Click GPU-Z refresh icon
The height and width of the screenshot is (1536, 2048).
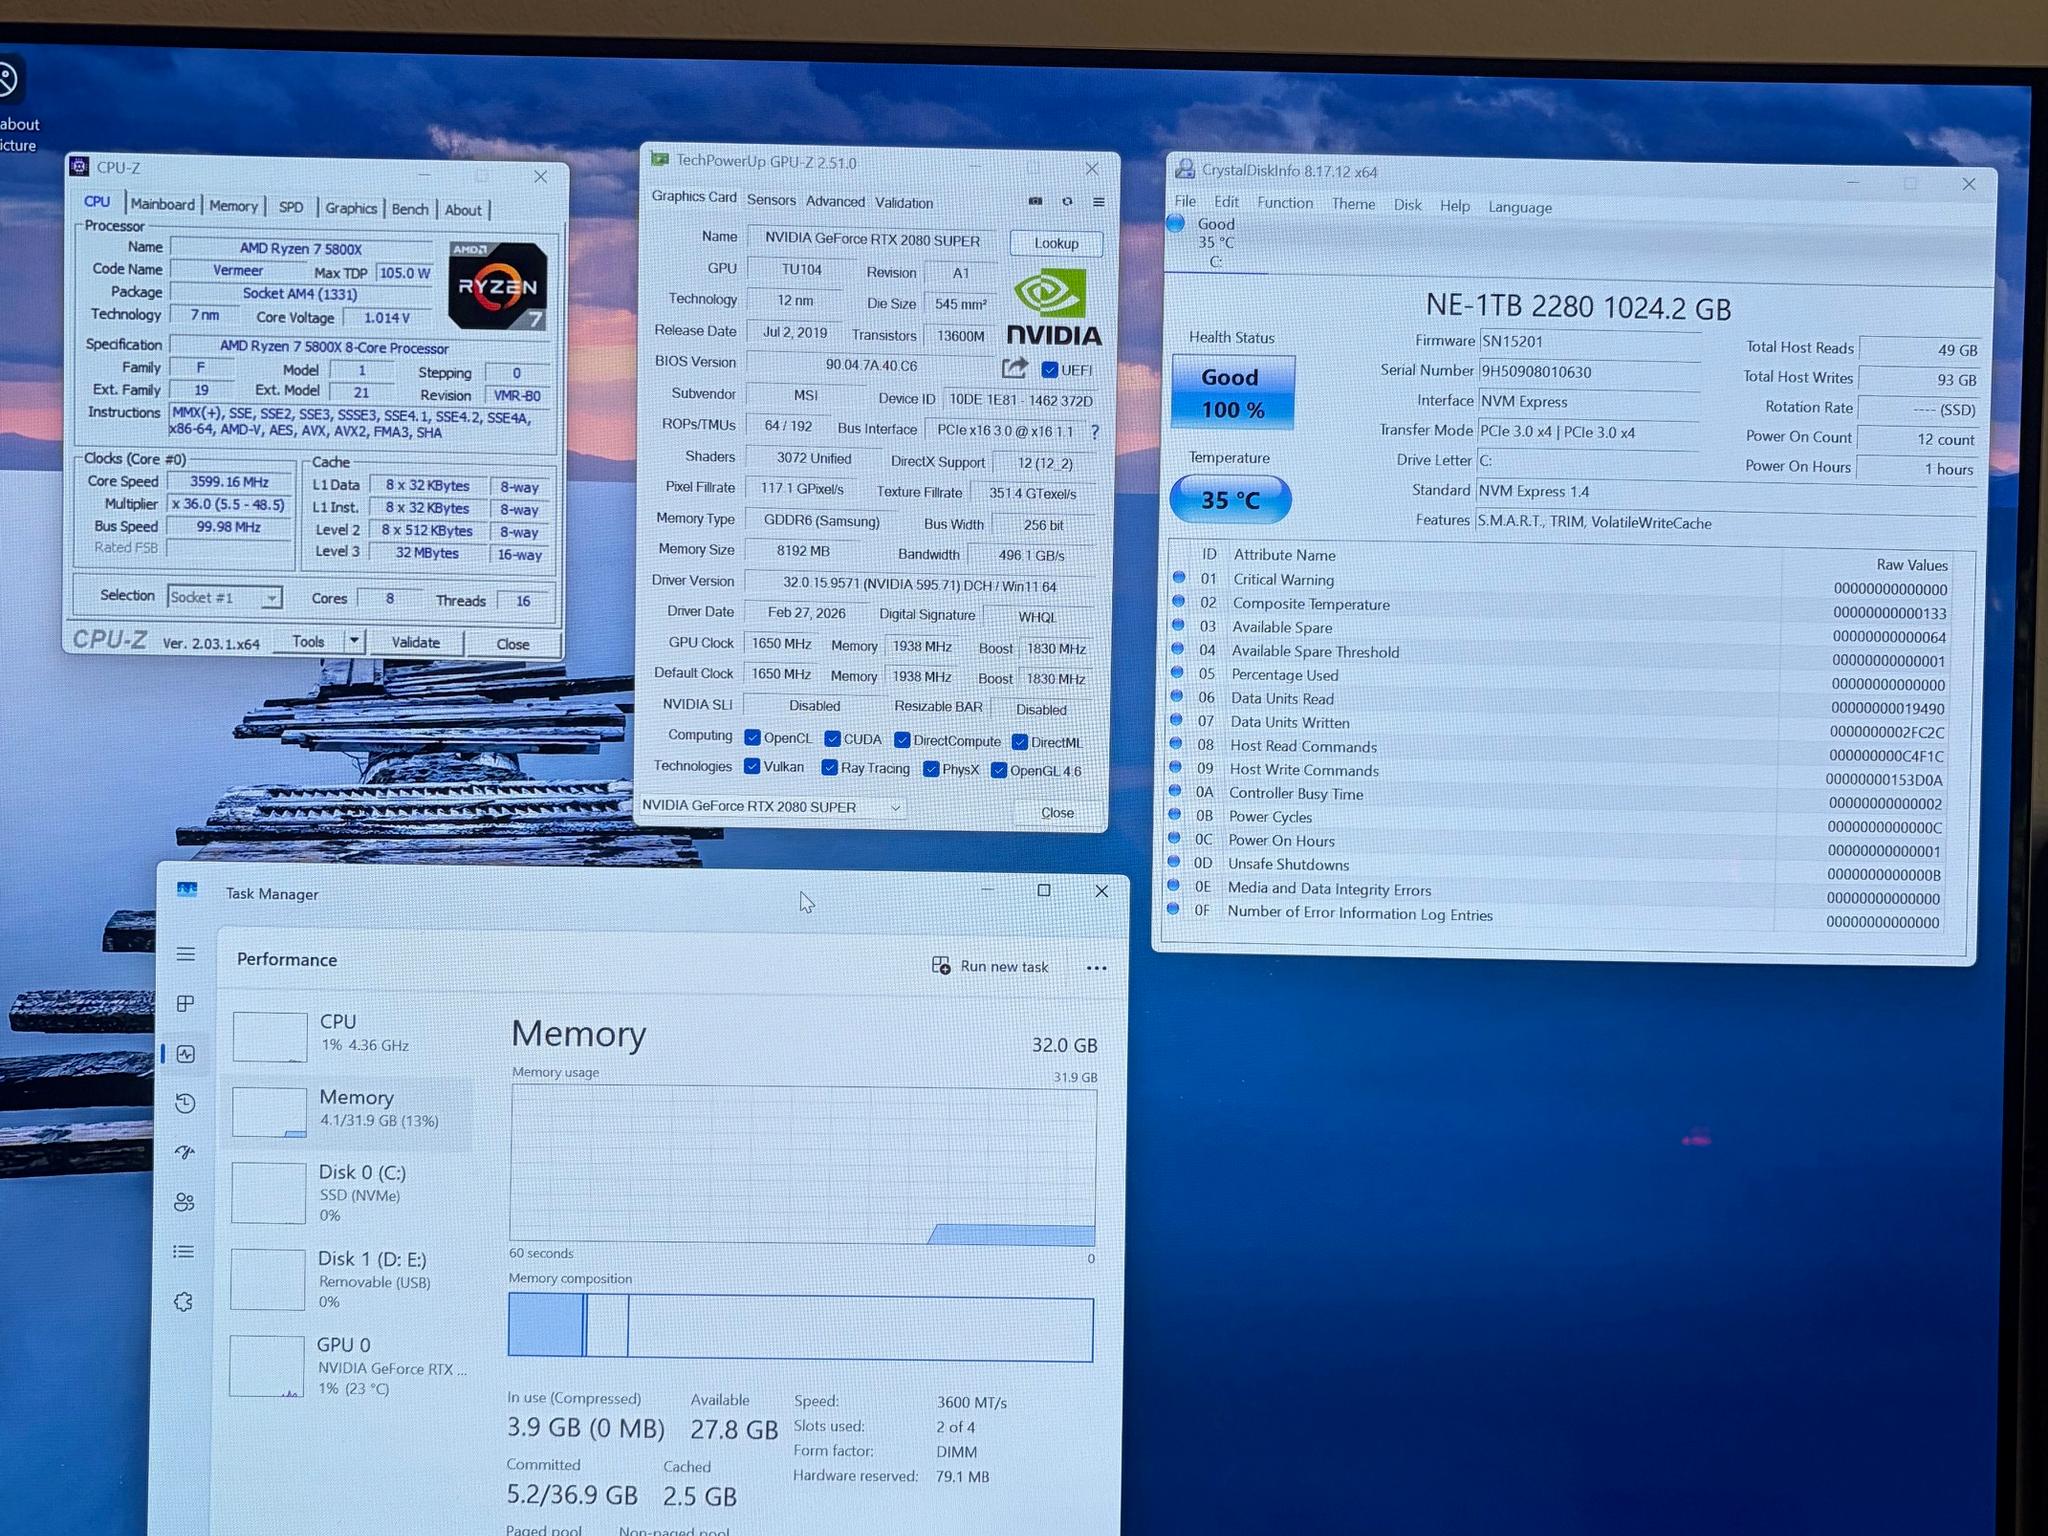point(1067,201)
